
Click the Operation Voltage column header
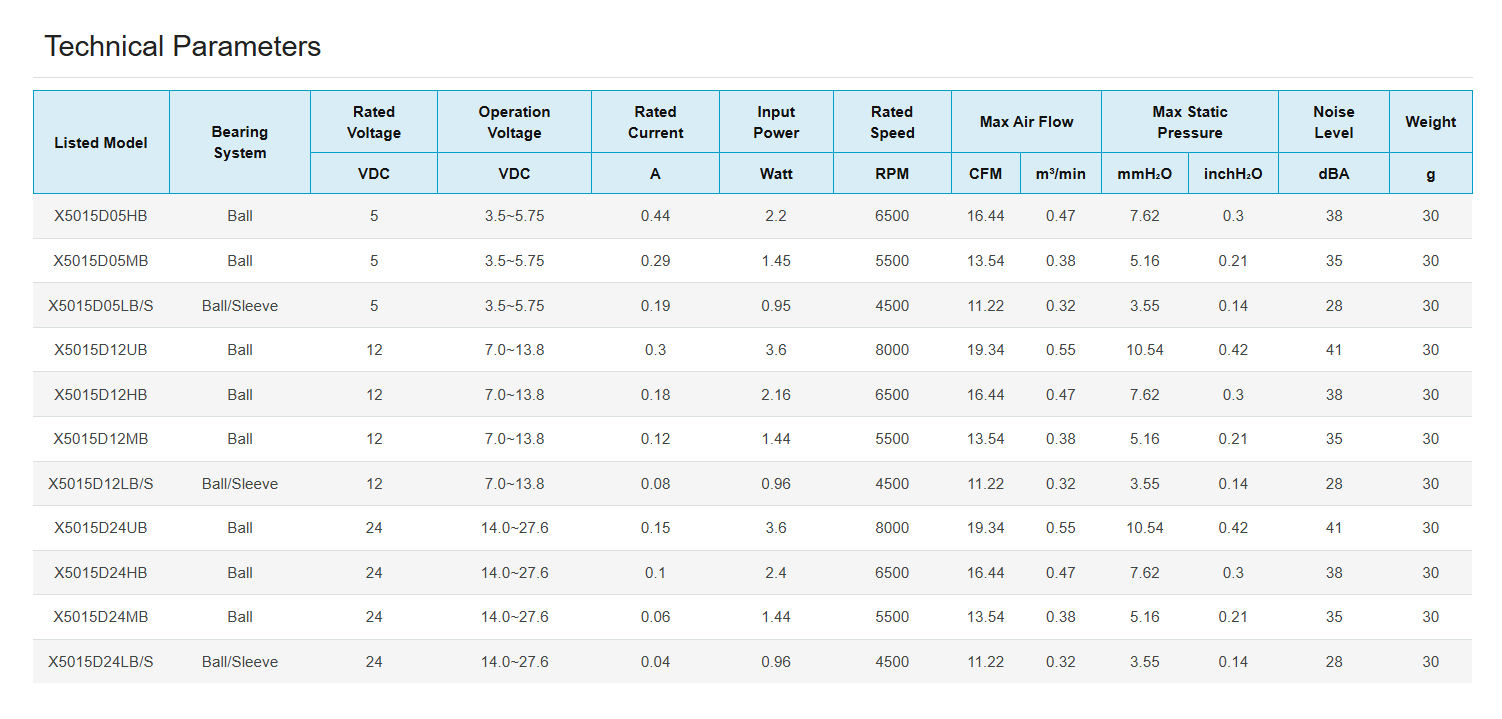[x=514, y=122]
